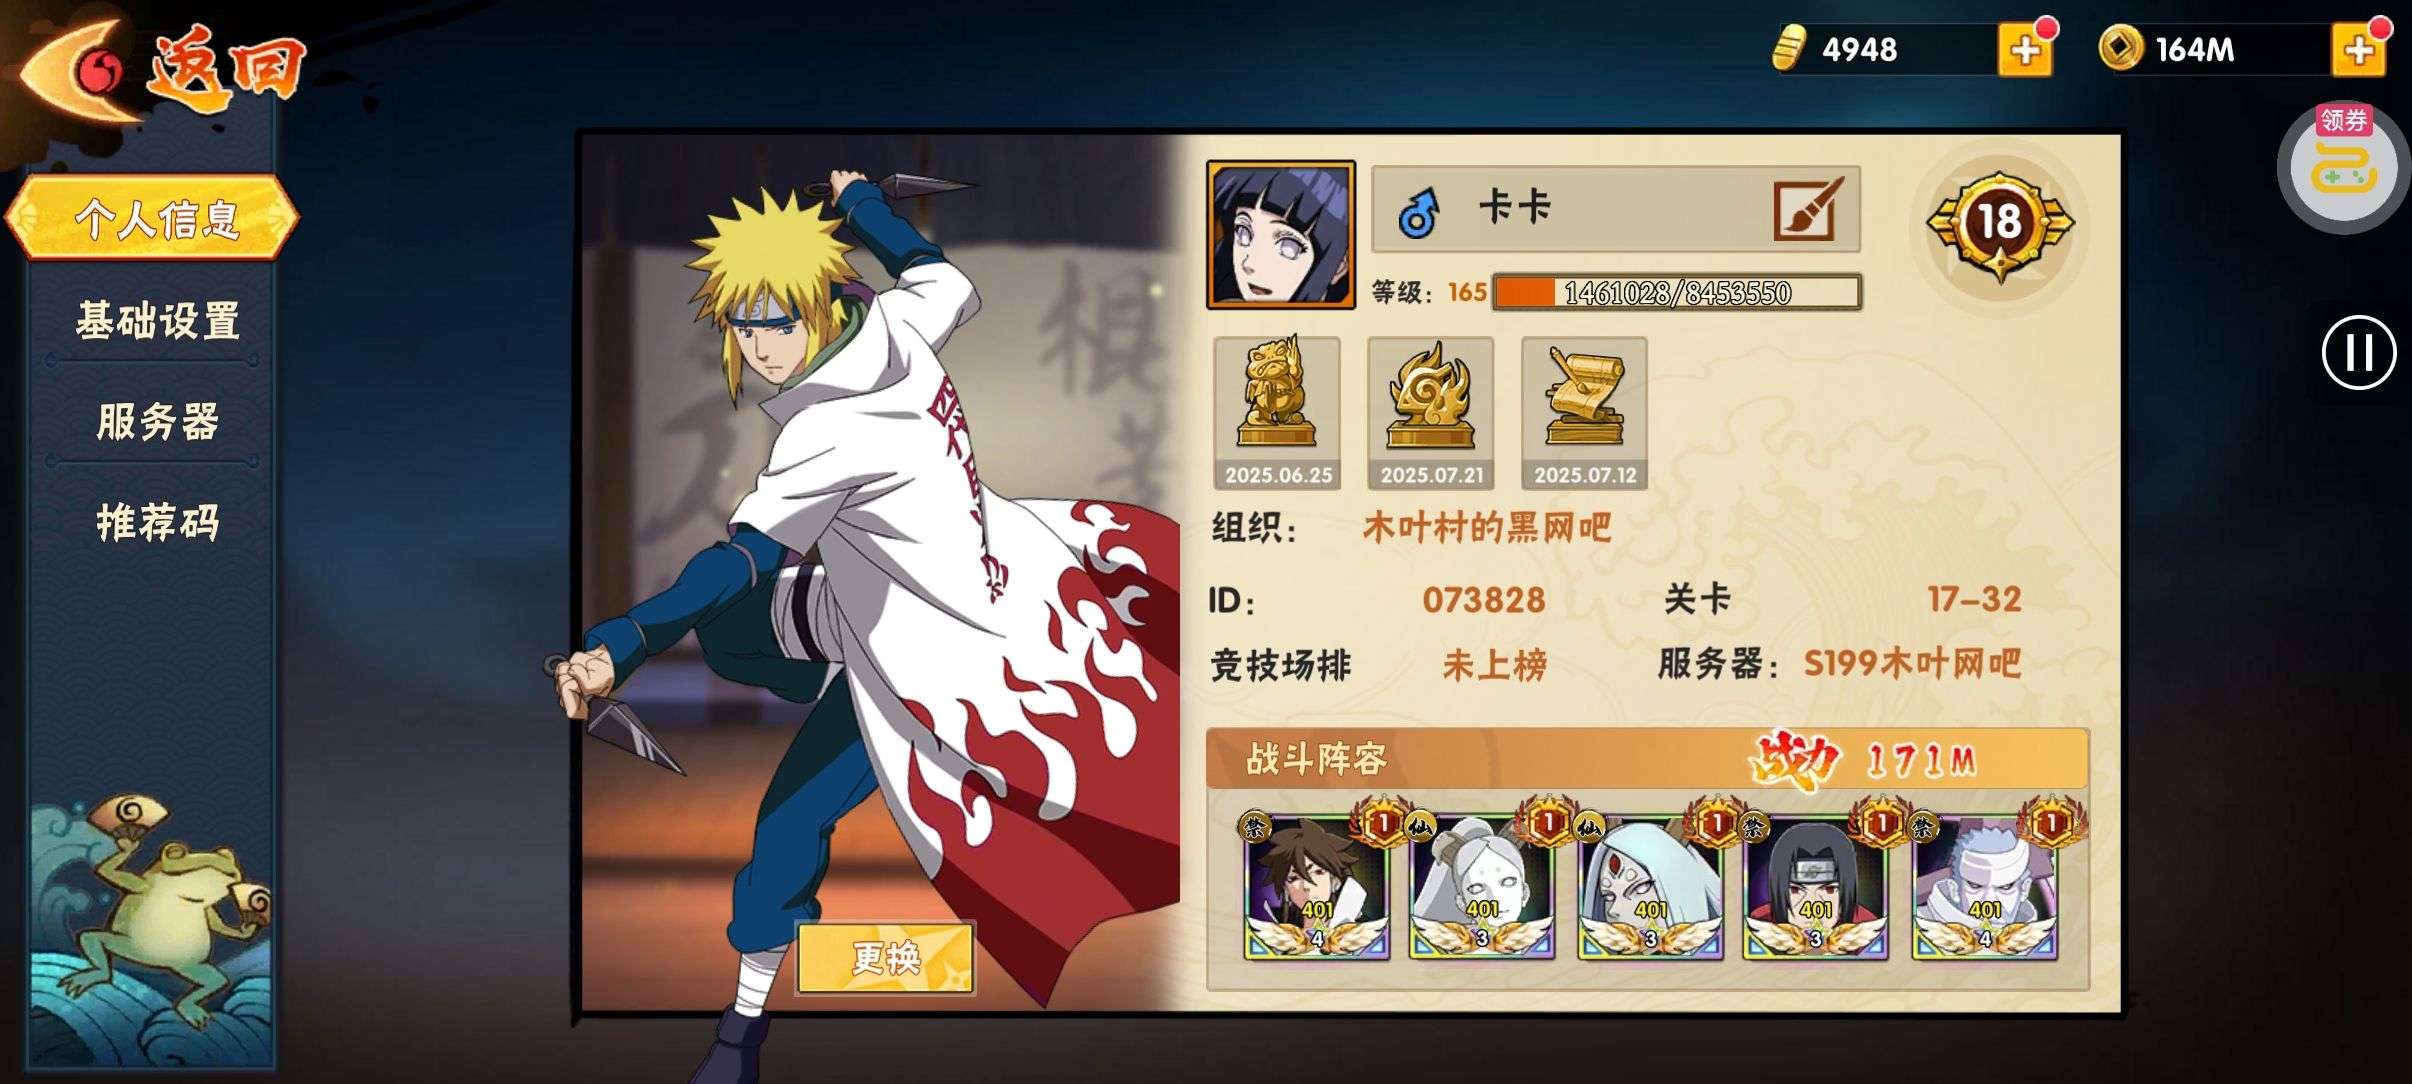Click the 返回 back arrow
The width and height of the screenshot is (2412, 1084).
point(160,68)
